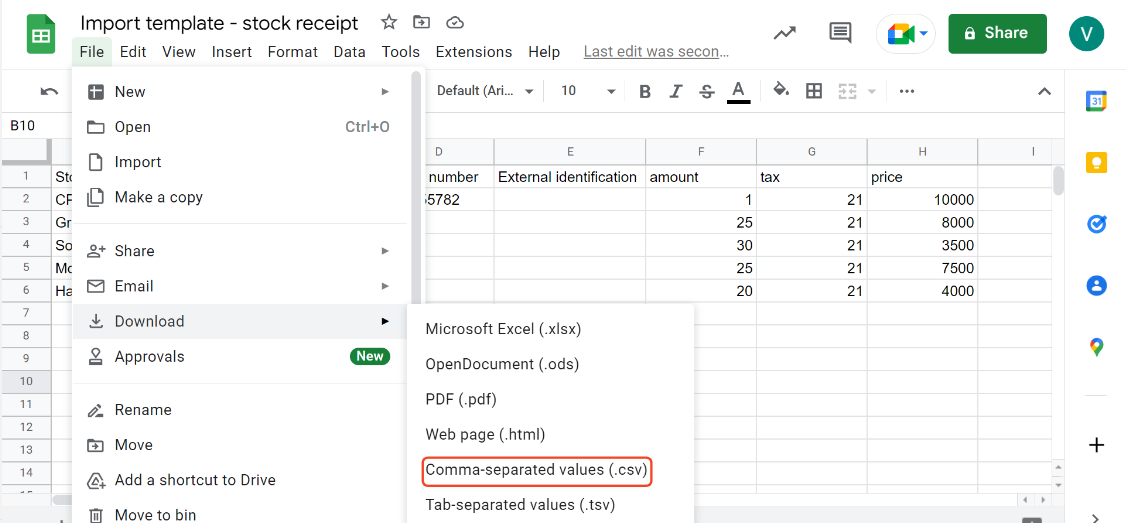1126x523 pixels.
Task: Open the Format menu
Action: (x=292, y=52)
